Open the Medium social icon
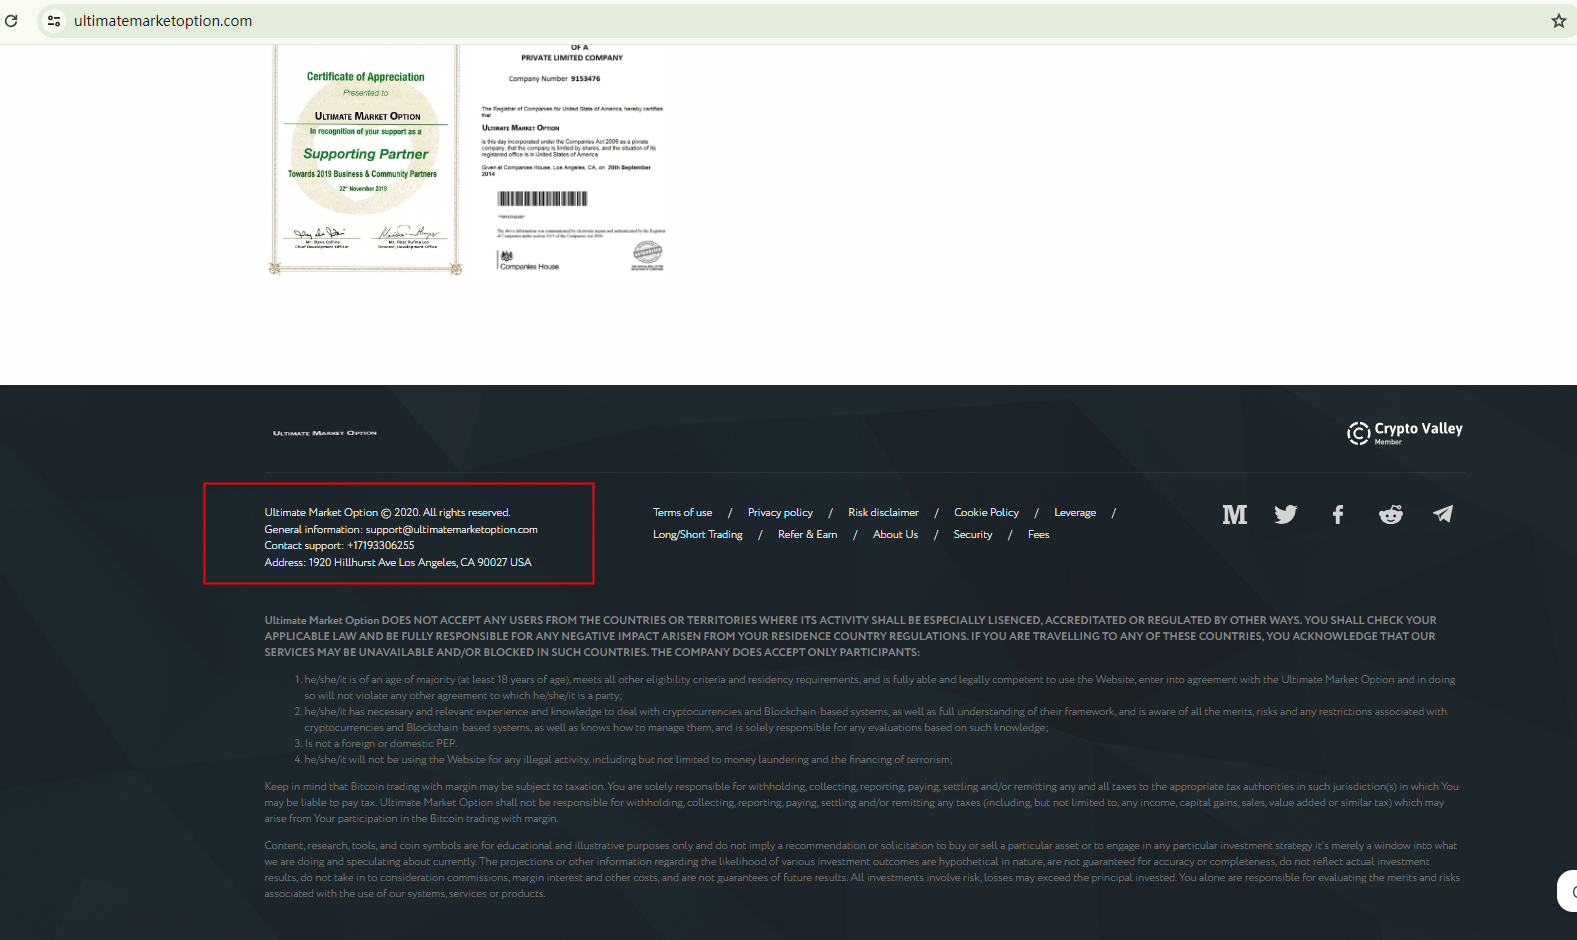 tap(1235, 514)
